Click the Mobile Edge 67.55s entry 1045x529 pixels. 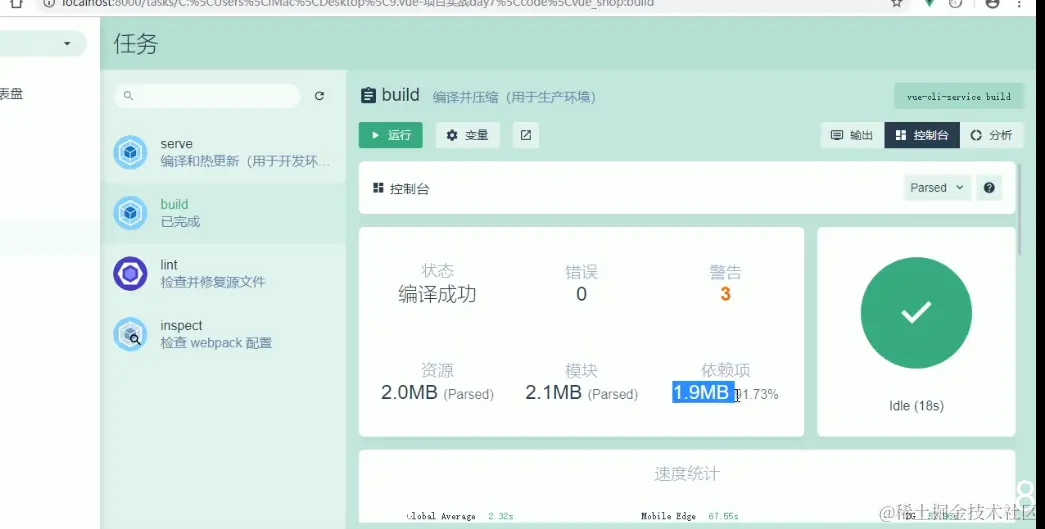(689, 516)
